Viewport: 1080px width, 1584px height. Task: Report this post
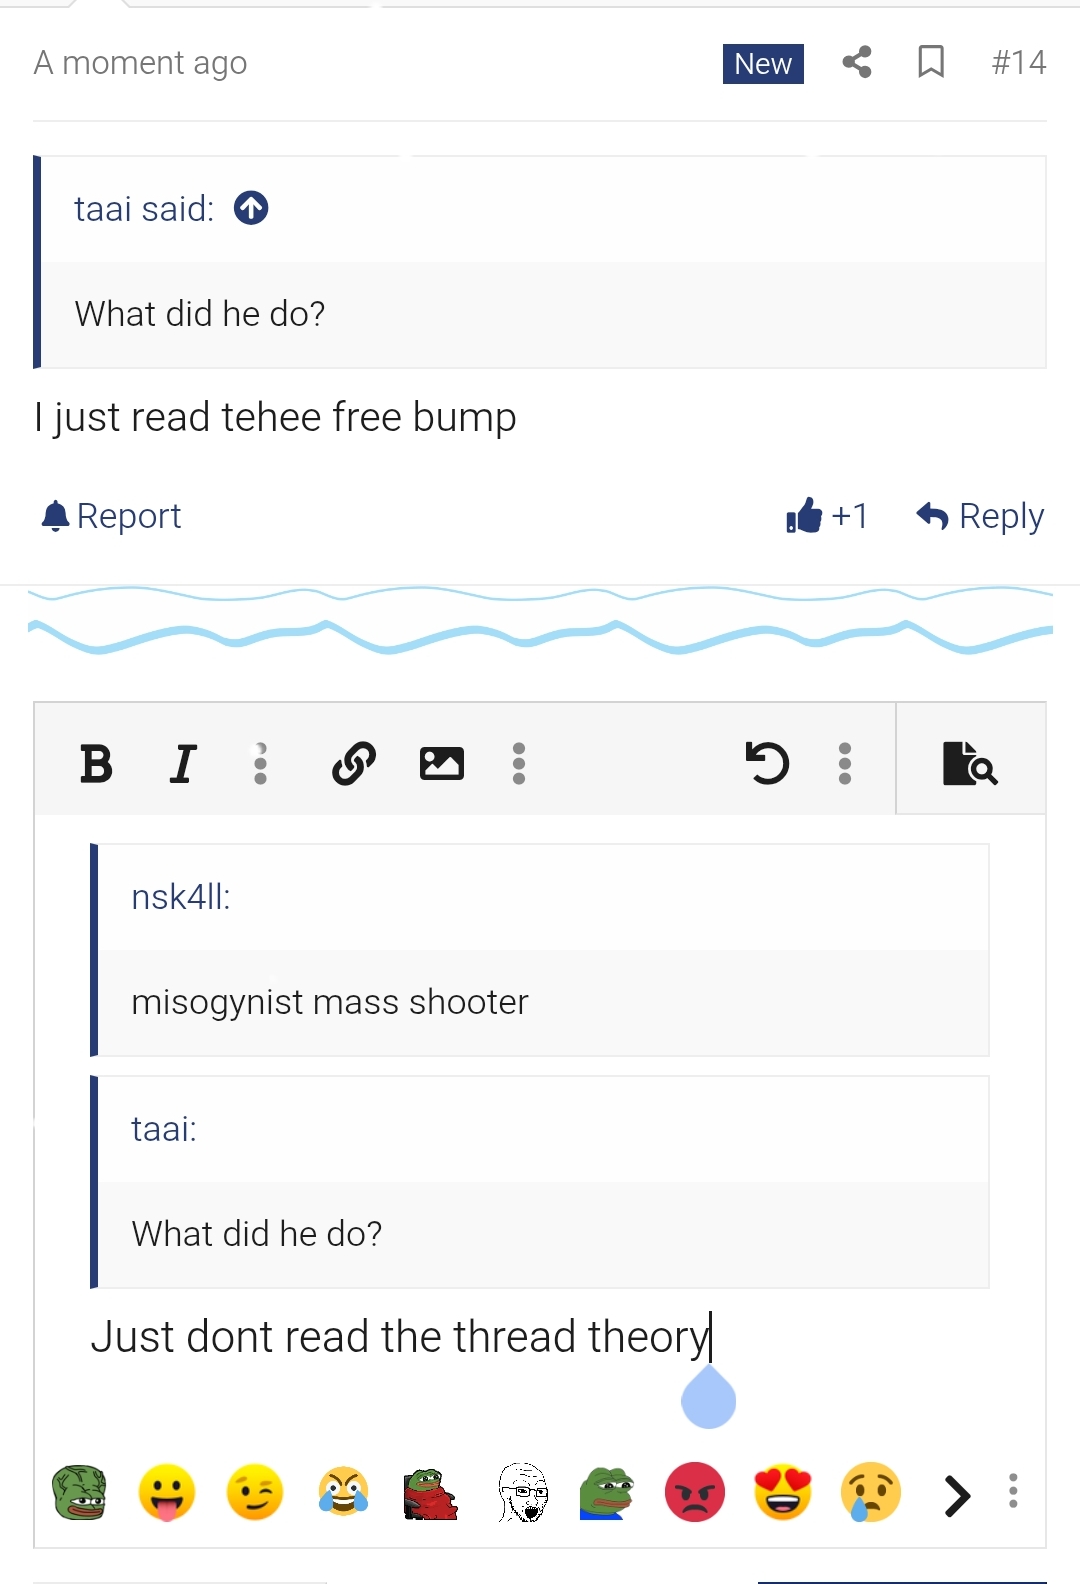[x=111, y=516]
